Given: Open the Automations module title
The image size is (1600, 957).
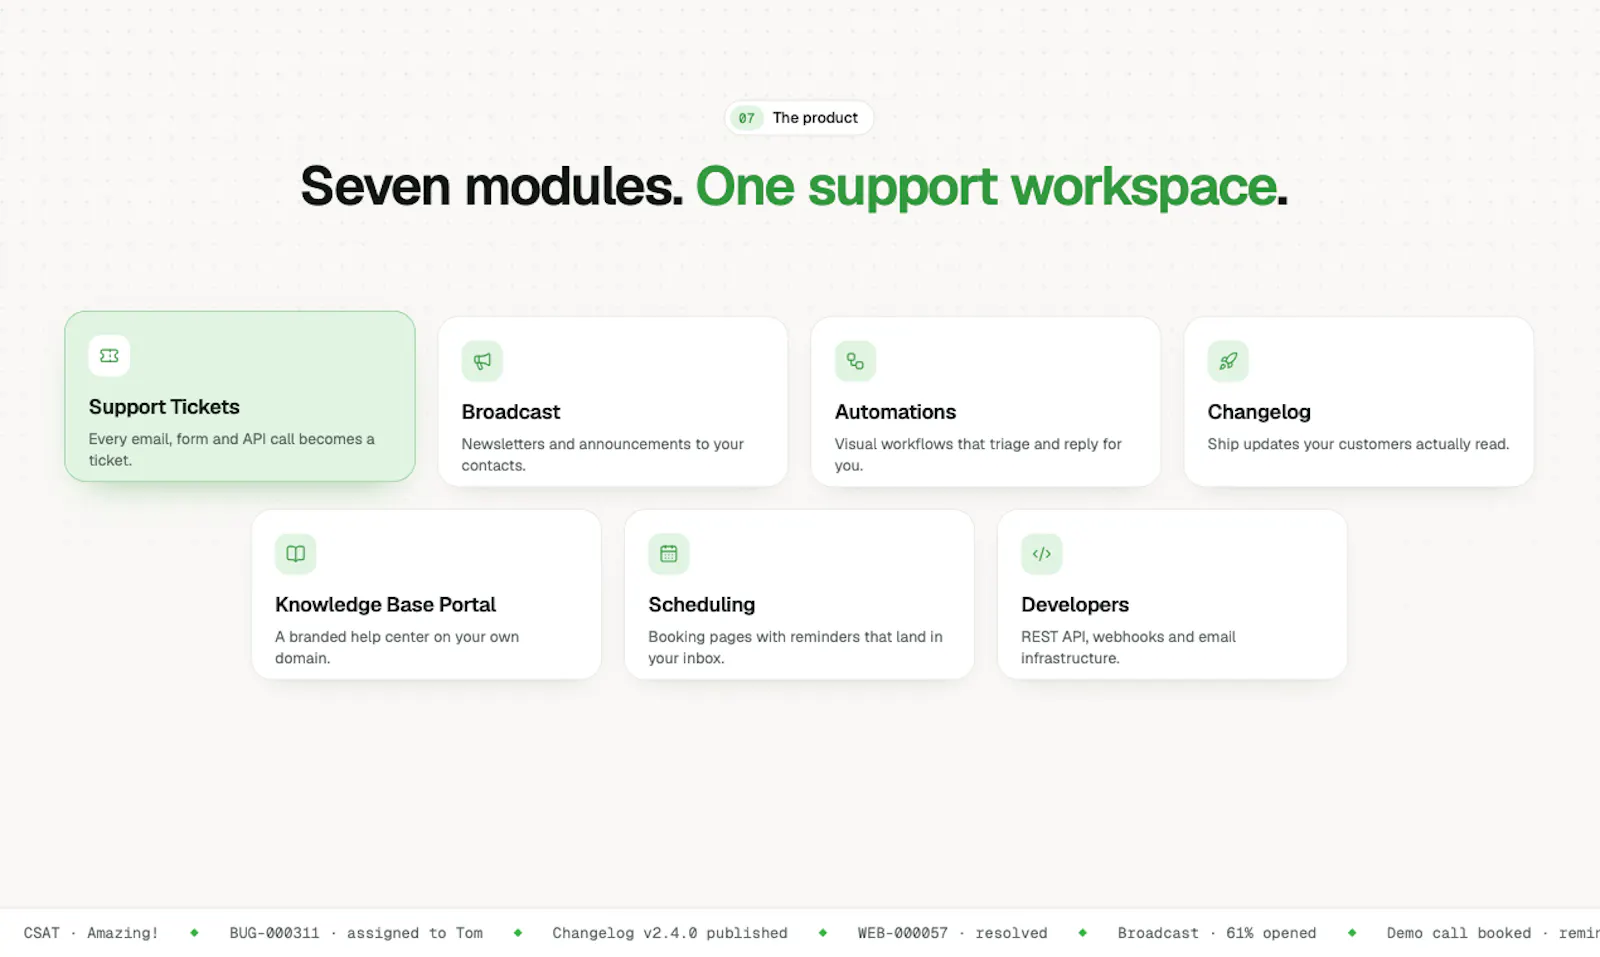Looking at the screenshot, I should pyautogui.click(x=895, y=412).
